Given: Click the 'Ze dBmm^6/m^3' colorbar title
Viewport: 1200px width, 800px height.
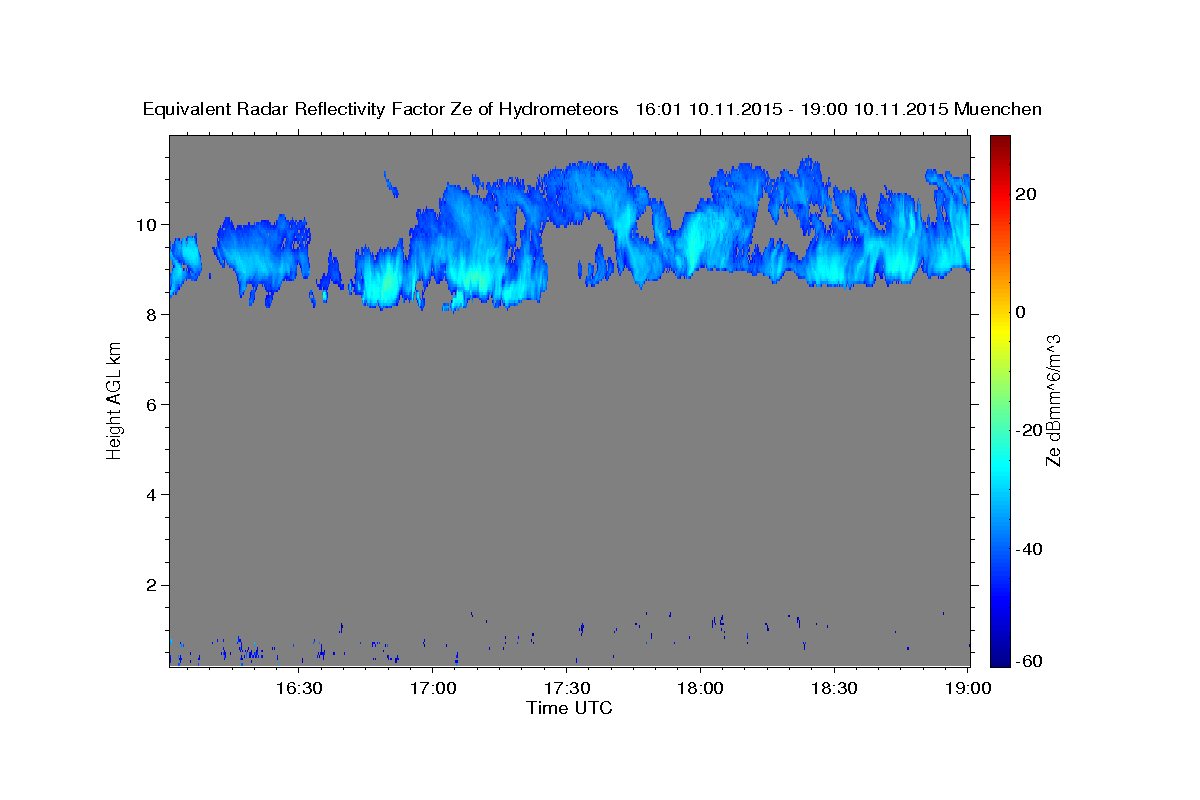Looking at the screenshot, I should coord(1052,400).
